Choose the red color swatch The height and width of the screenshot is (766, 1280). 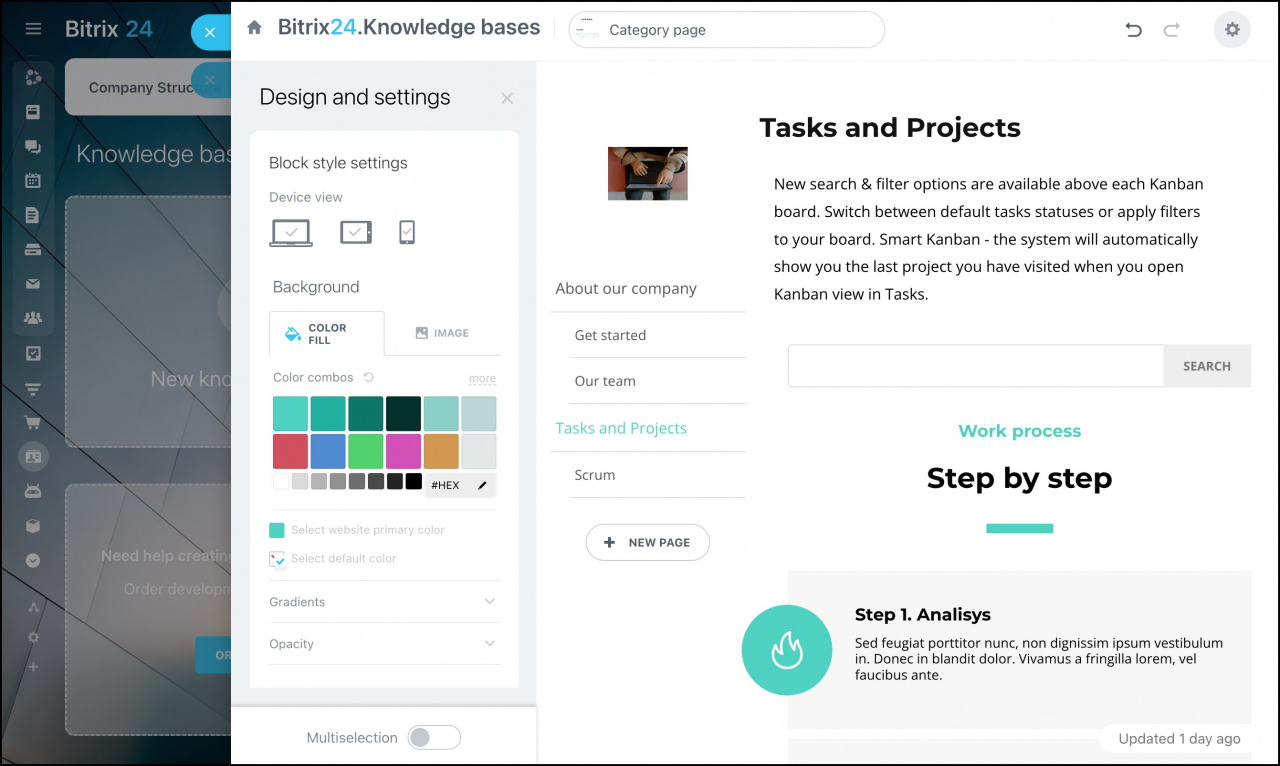tap(290, 451)
